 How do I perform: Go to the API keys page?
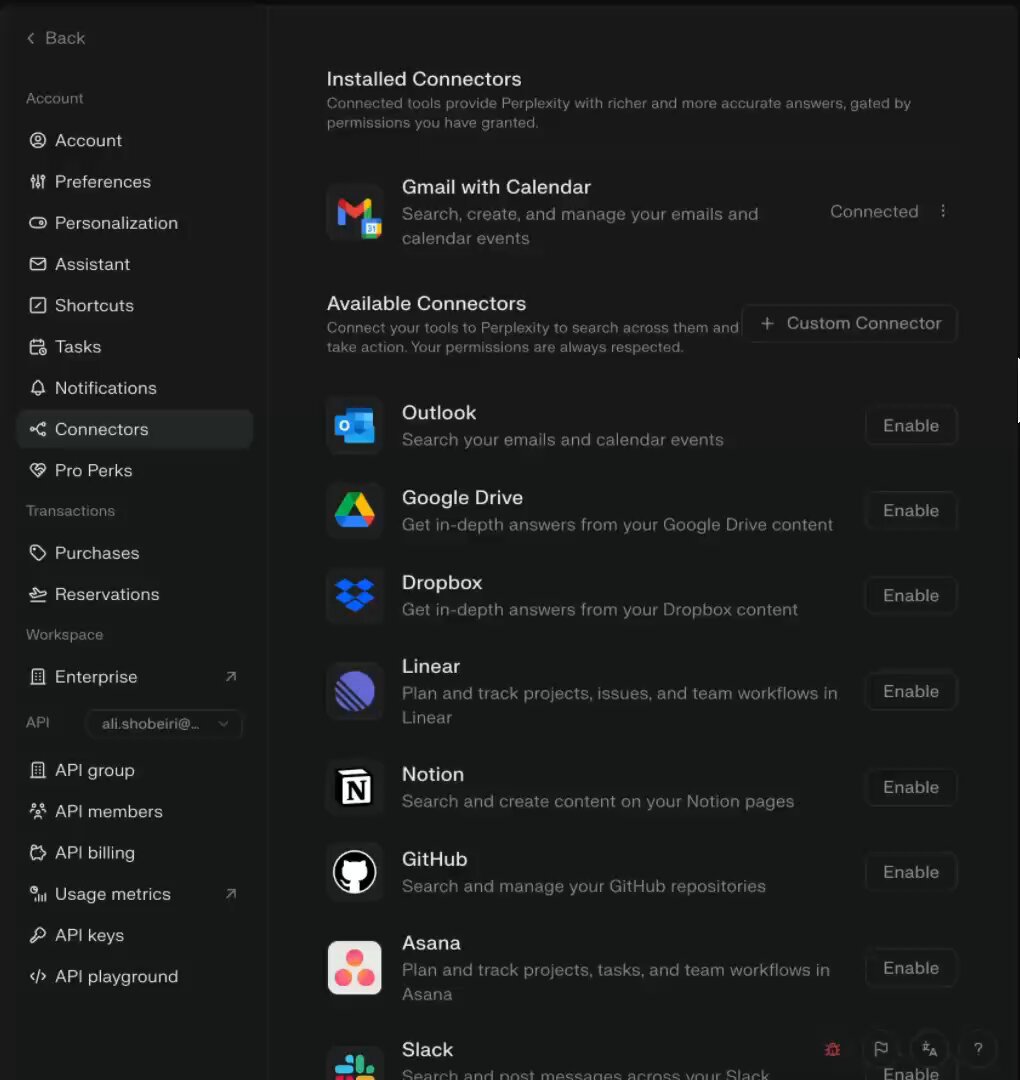[x=135, y=935]
